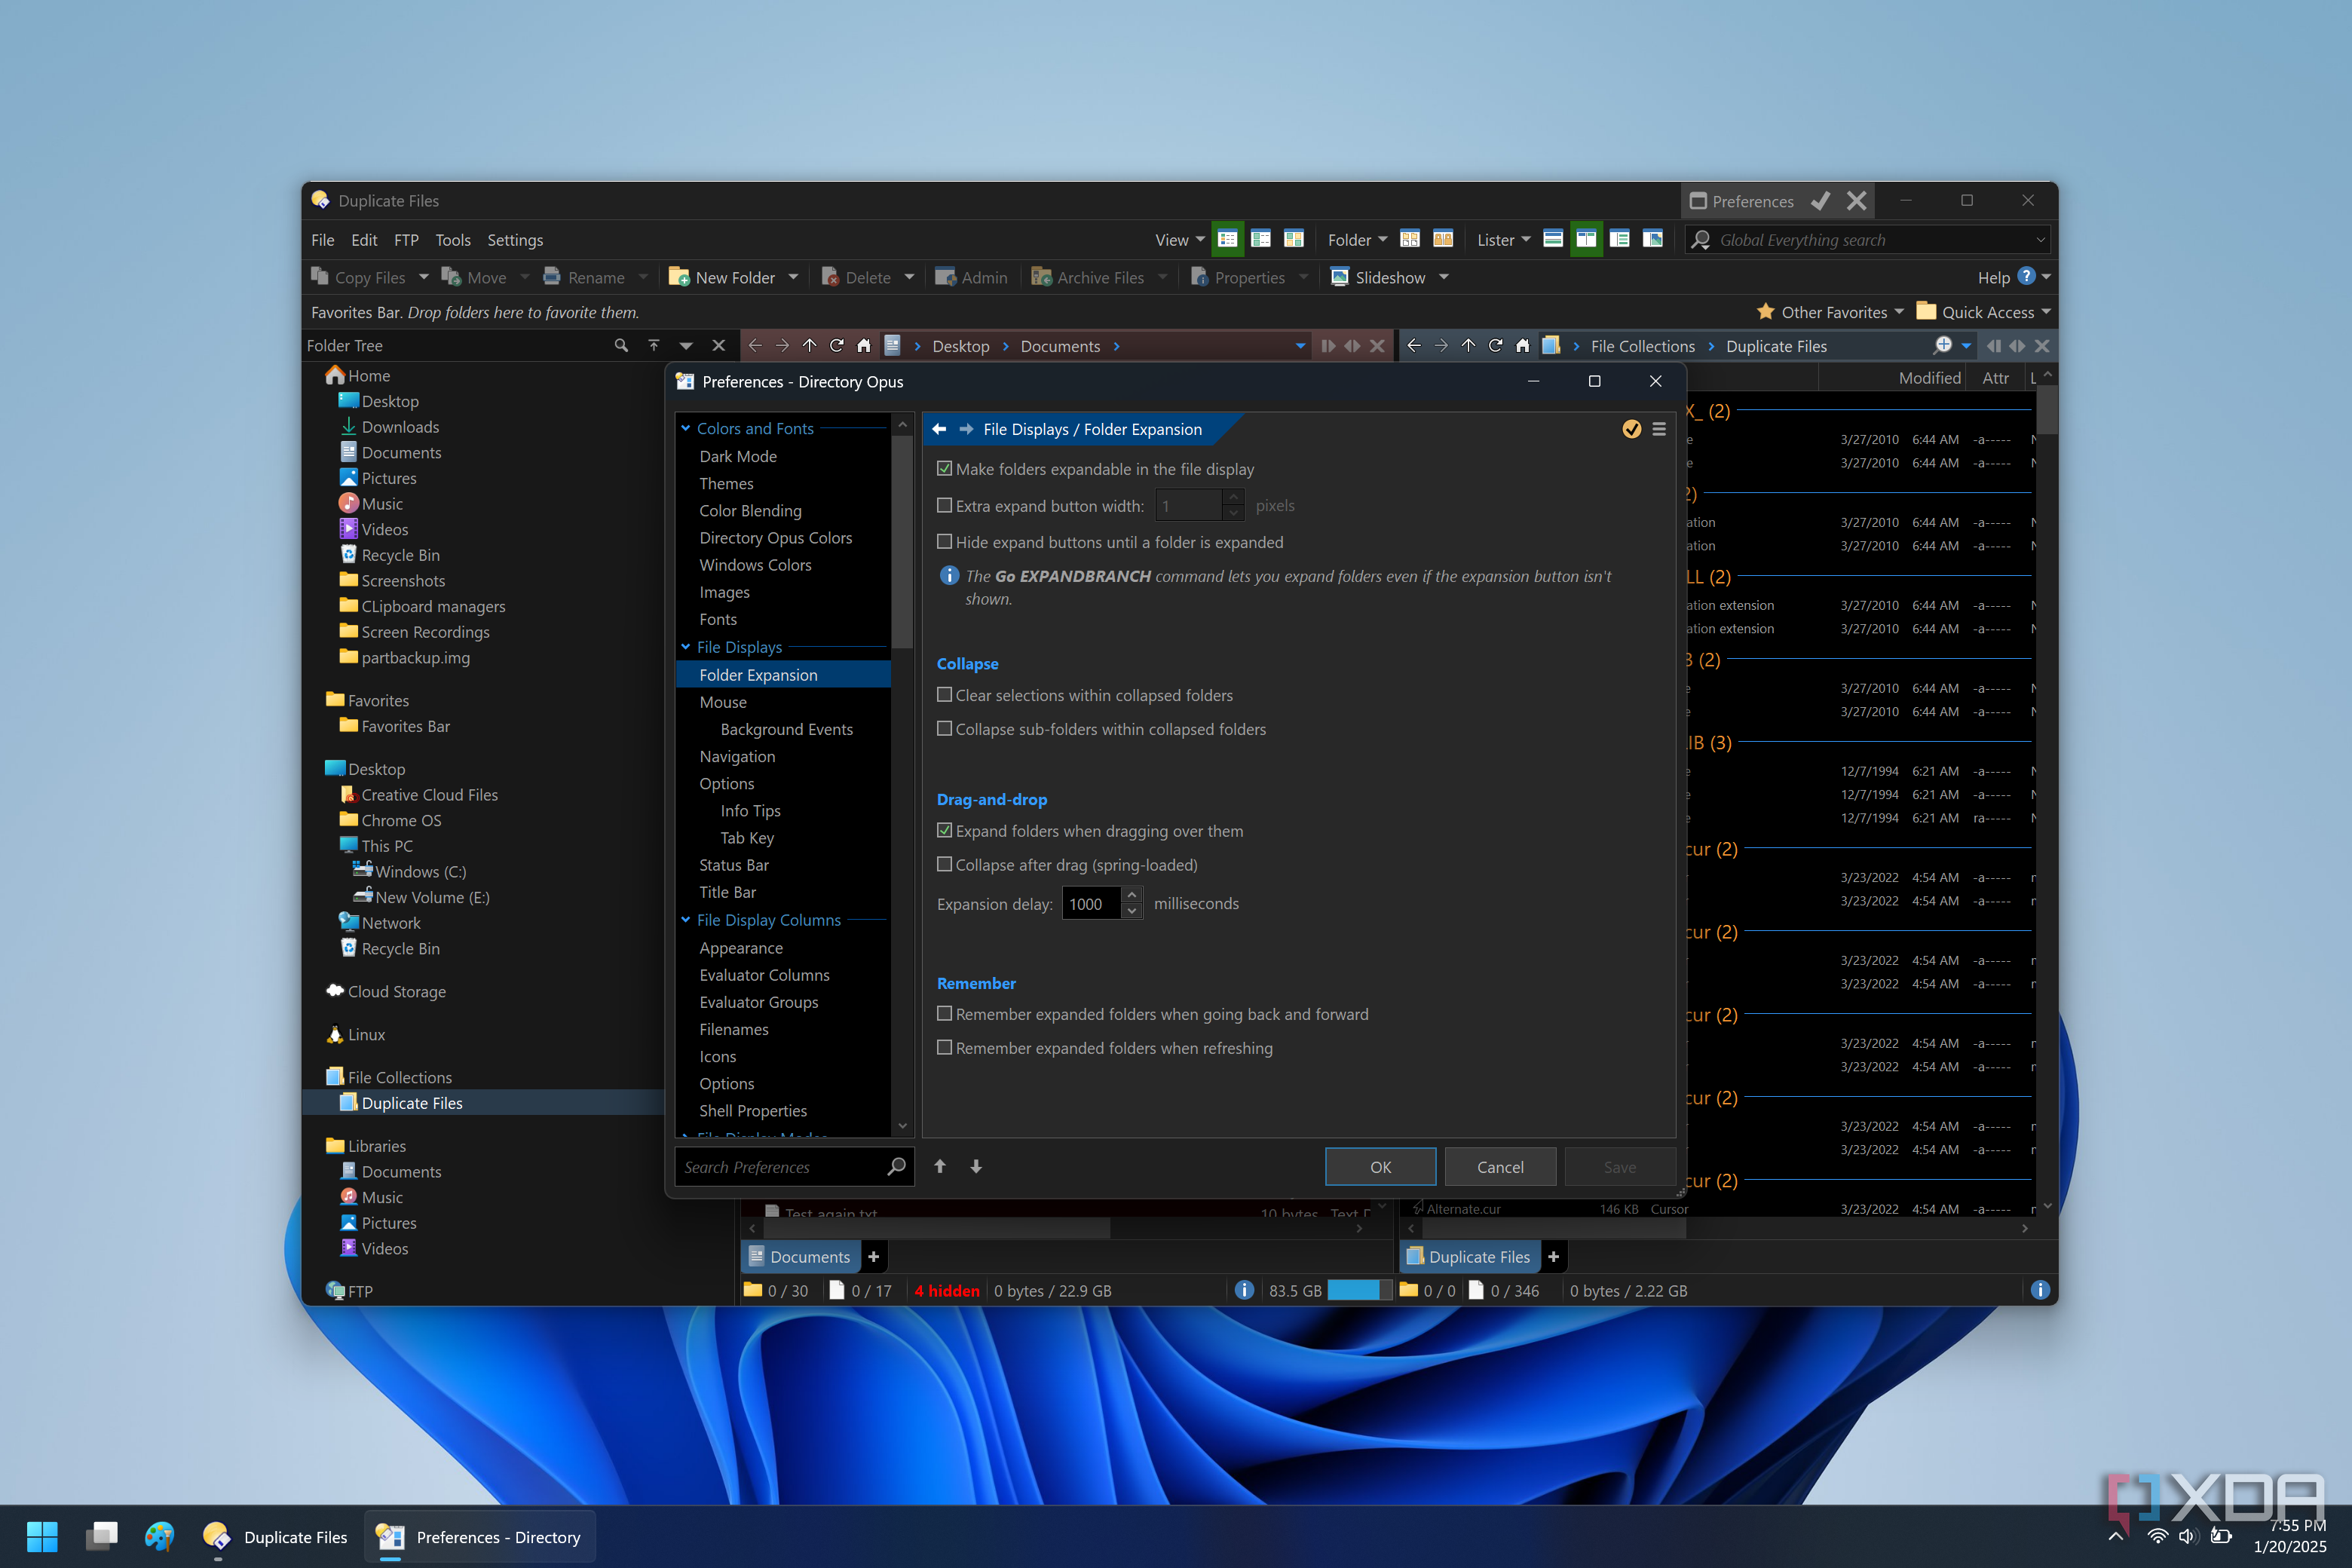2352x1568 pixels.
Task: Click the previous search result up arrow
Action: coord(940,1166)
